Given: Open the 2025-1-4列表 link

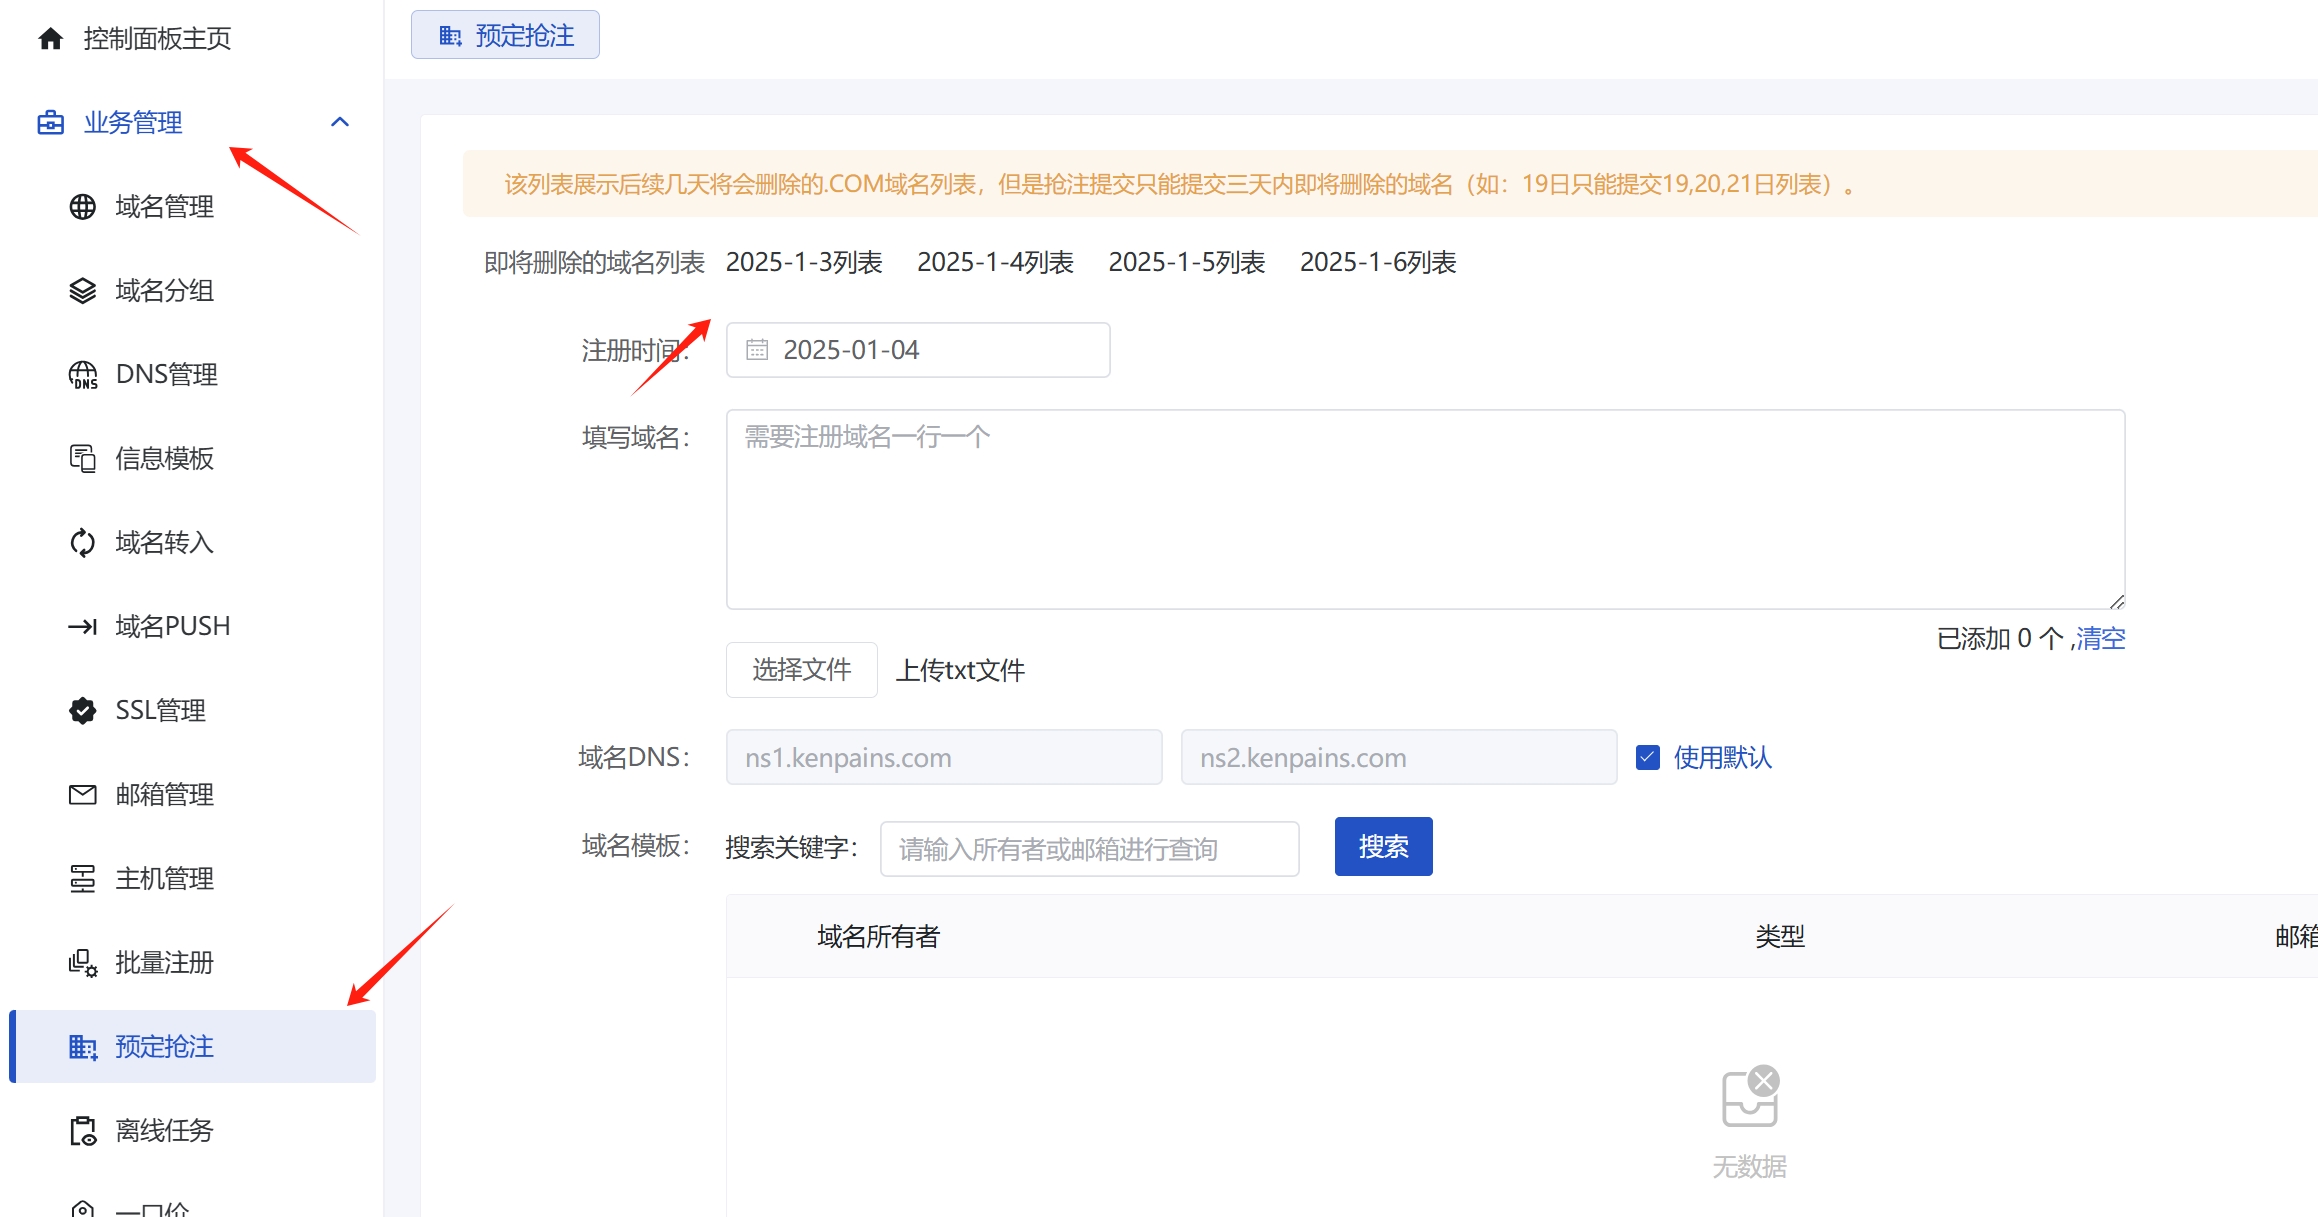Looking at the screenshot, I should [x=995, y=263].
